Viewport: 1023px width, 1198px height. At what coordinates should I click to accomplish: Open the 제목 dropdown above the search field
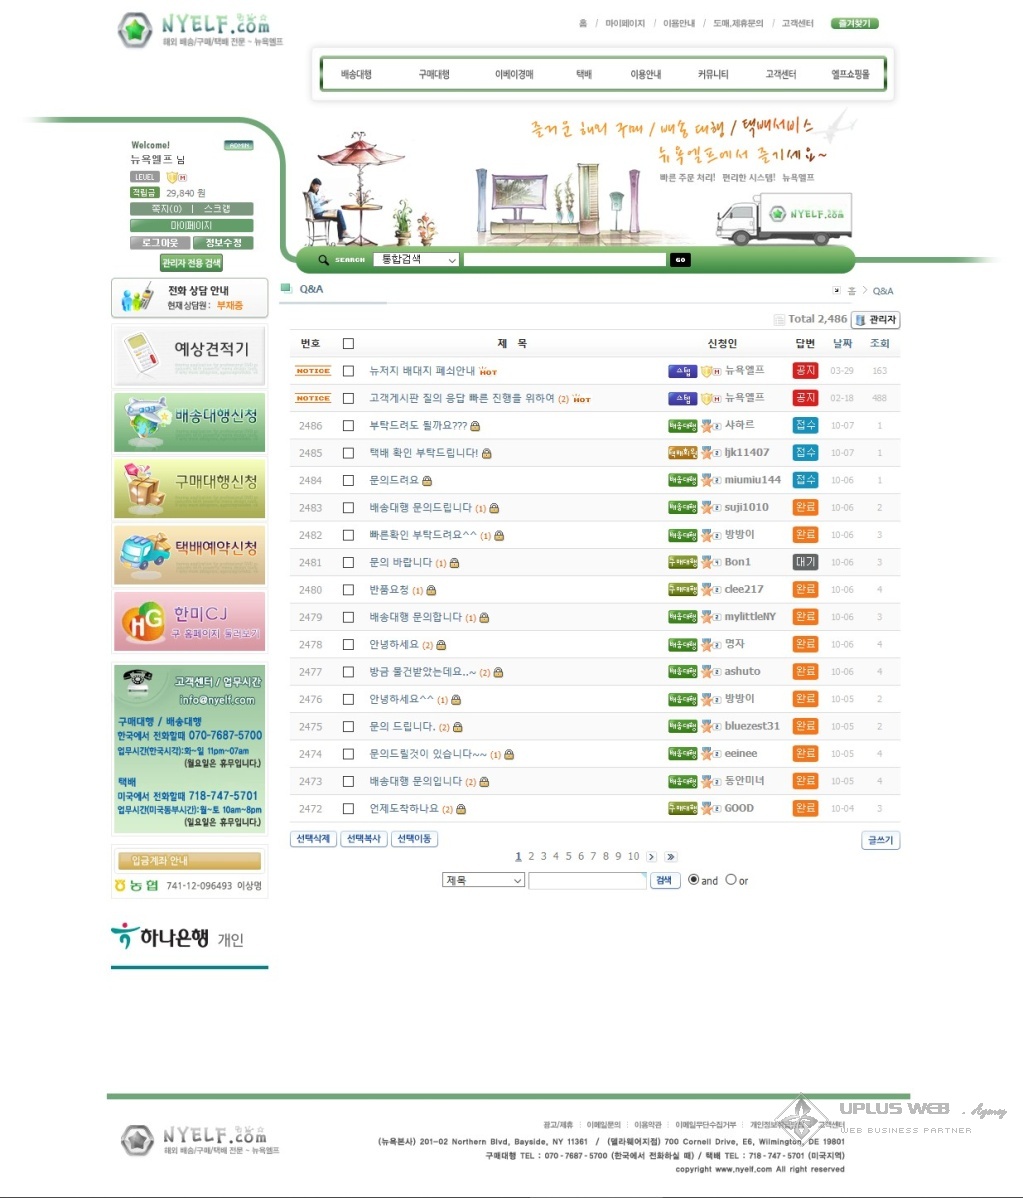pyautogui.click(x=483, y=880)
